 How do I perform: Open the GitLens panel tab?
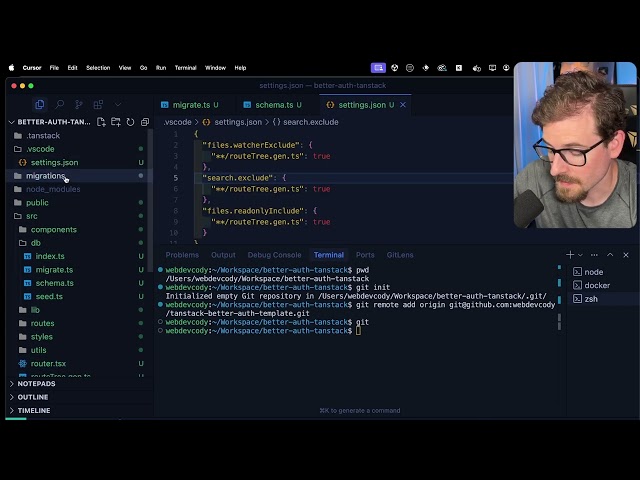[400, 255]
